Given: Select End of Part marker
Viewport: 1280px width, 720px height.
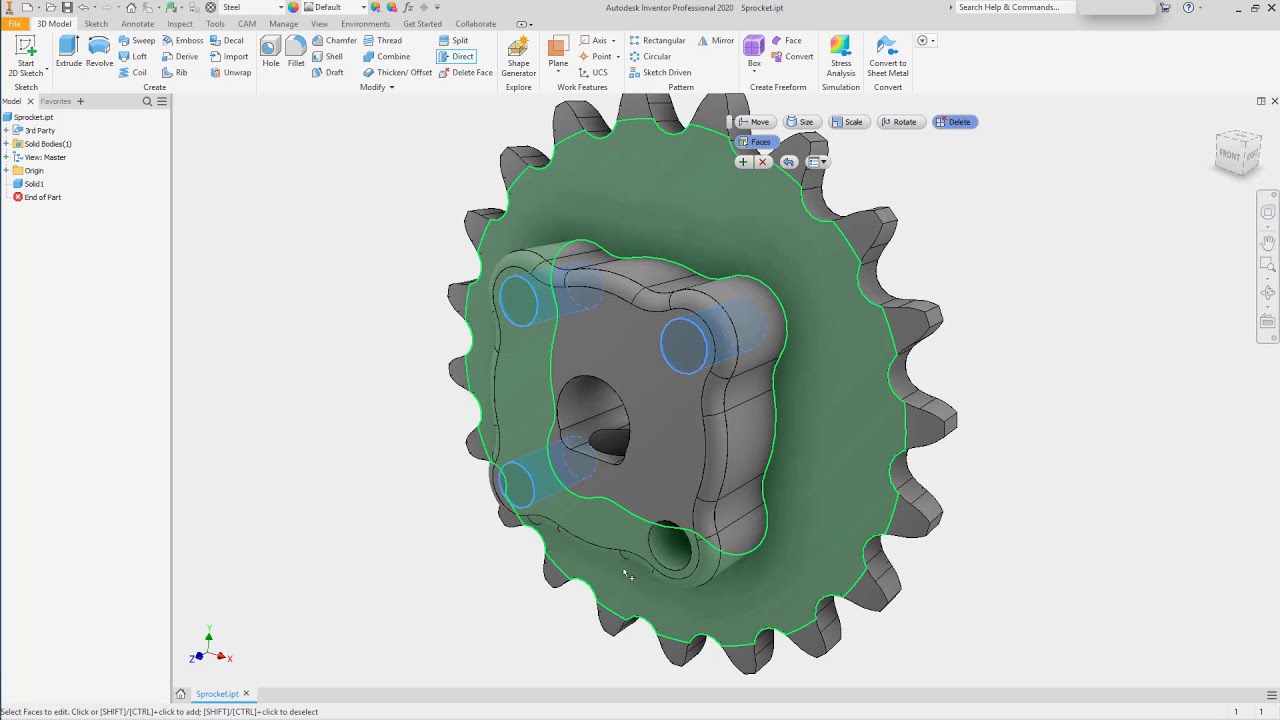Looking at the screenshot, I should [x=37, y=197].
